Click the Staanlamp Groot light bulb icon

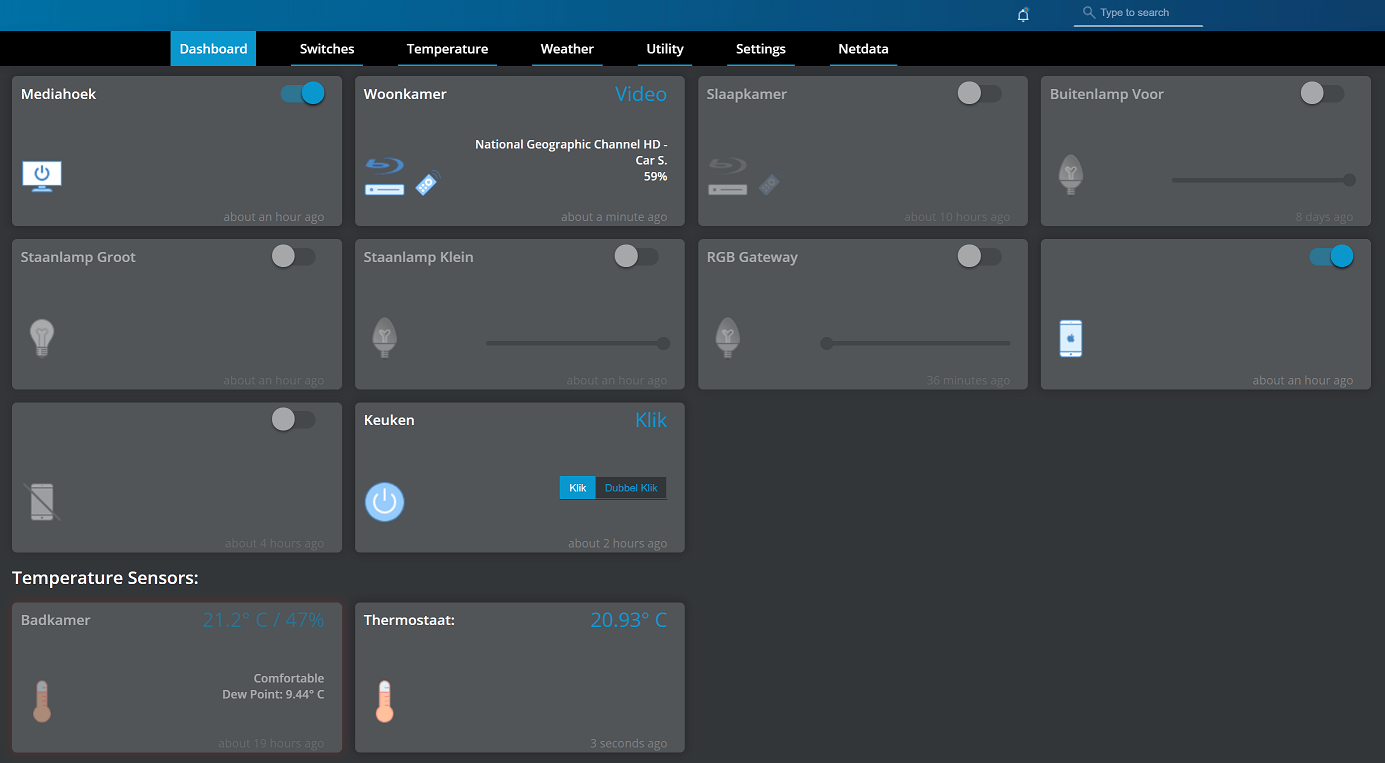point(41,338)
